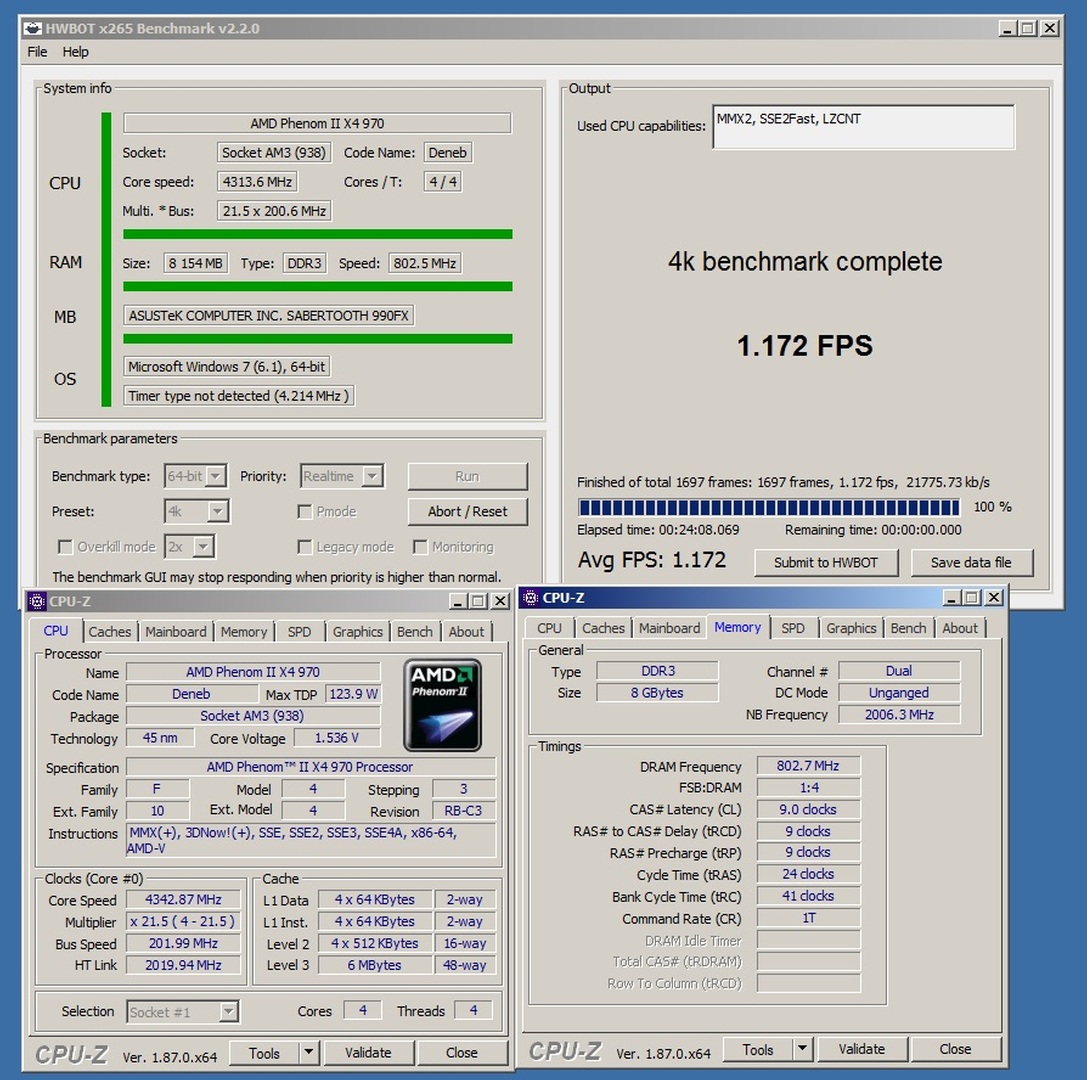Click the Avg FPS: 1.172 readout
This screenshot has width=1087, height=1080.
tap(652, 560)
